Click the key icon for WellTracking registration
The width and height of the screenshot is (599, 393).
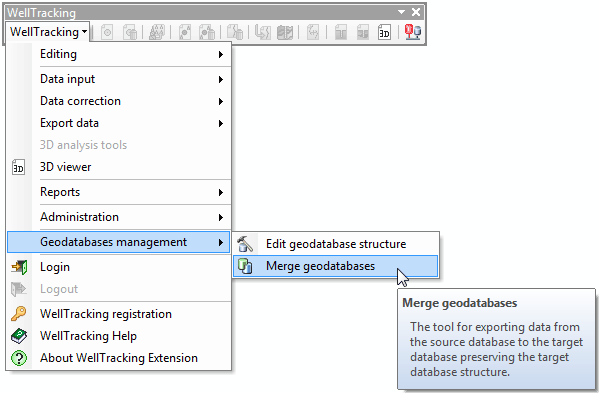click(18, 314)
